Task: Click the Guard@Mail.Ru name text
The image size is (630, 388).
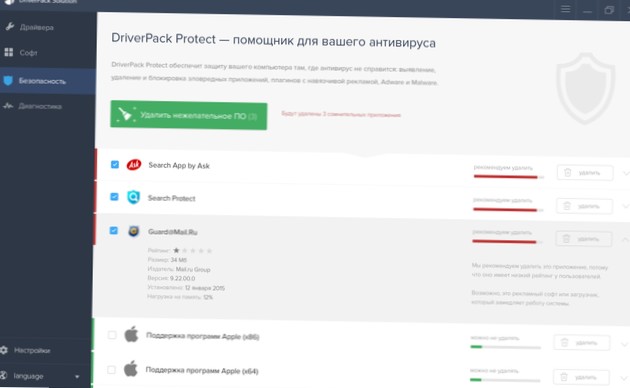Action: point(173,232)
